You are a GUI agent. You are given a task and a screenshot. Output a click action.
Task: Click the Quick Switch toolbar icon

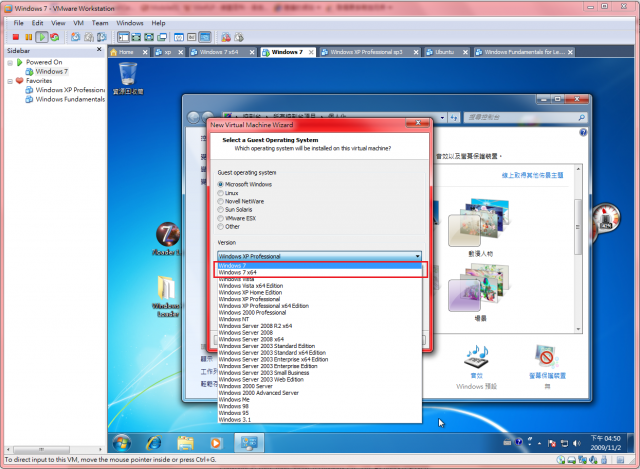click(136, 38)
